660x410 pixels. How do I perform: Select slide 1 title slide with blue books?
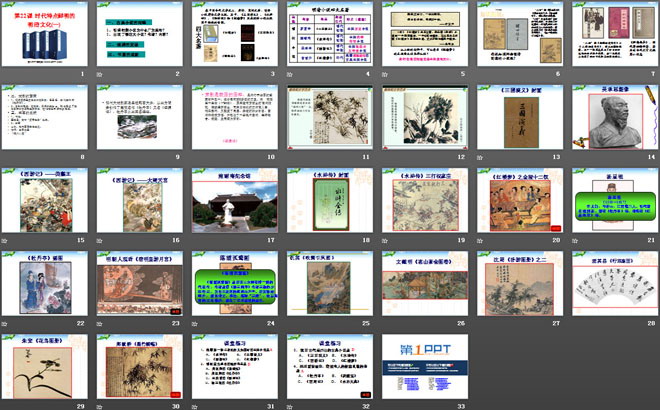46,34
